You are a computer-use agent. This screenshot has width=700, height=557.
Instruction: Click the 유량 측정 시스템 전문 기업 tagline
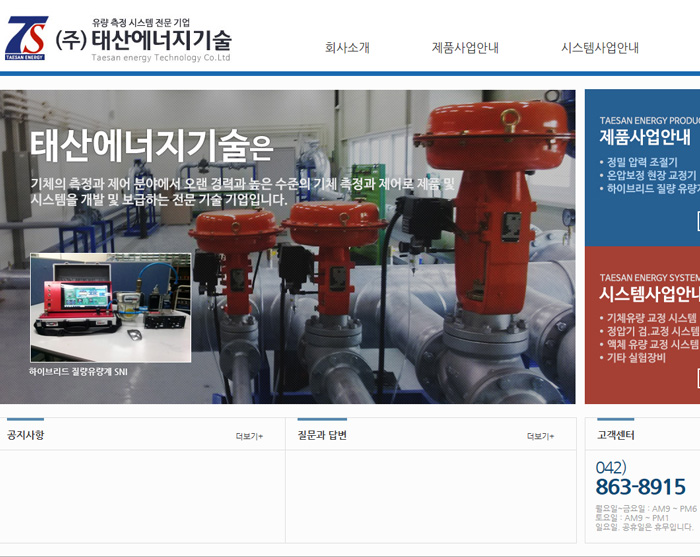(x=141, y=22)
